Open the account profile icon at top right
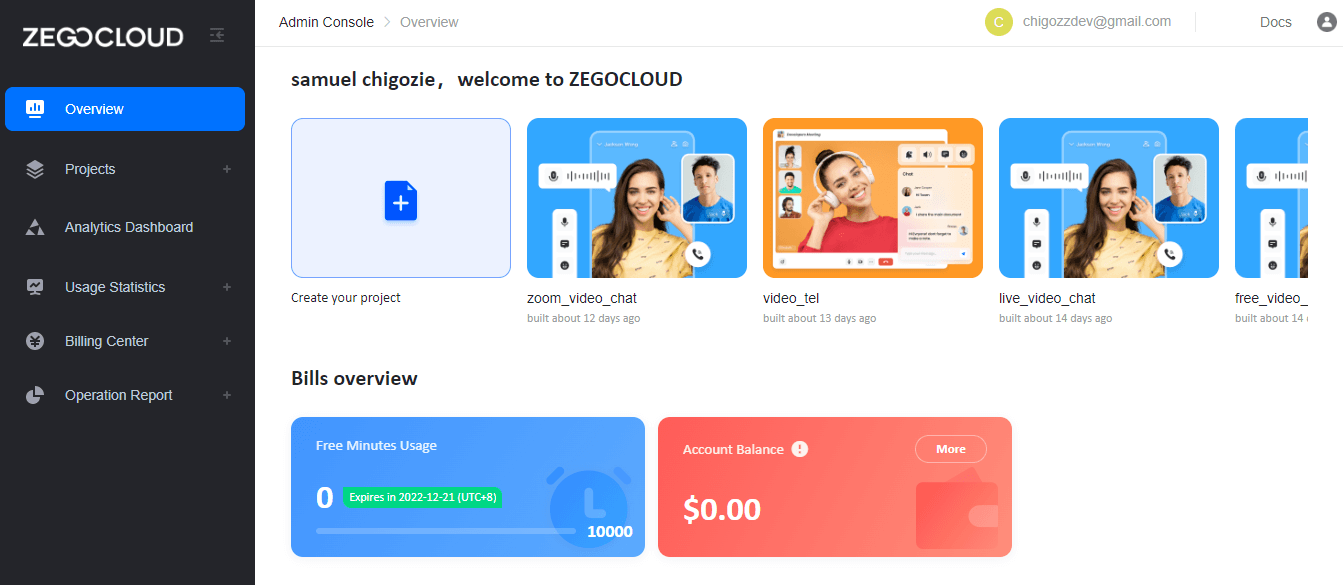 point(1327,21)
